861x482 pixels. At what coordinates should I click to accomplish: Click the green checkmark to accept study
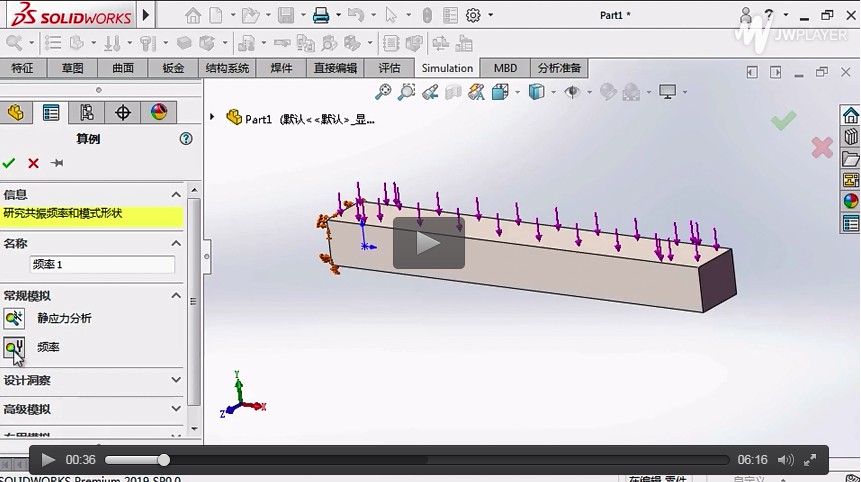[x=9, y=163]
